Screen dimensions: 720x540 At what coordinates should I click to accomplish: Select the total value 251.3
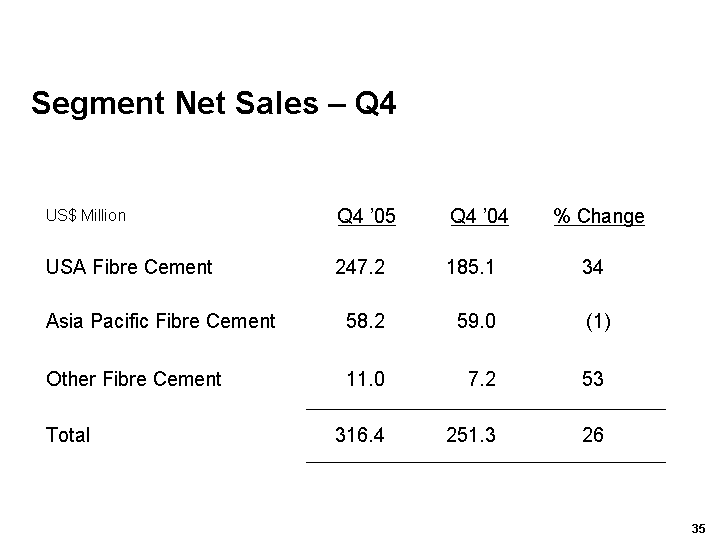tap(471, 435)
